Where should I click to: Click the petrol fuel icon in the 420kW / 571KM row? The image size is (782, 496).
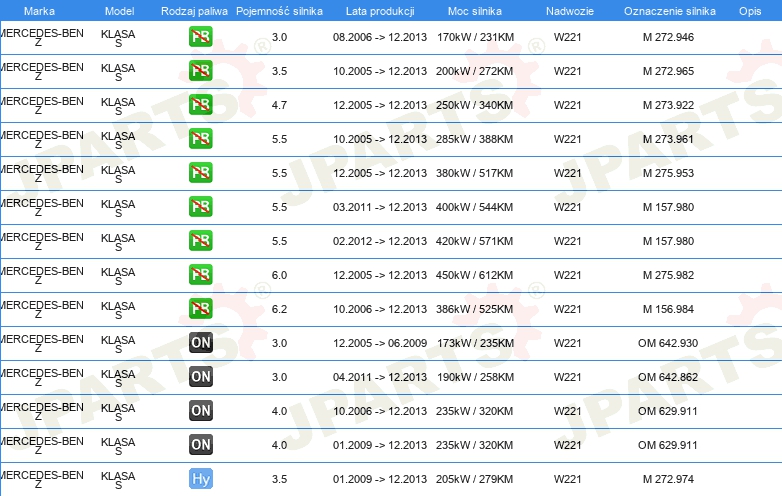point(200,241)
